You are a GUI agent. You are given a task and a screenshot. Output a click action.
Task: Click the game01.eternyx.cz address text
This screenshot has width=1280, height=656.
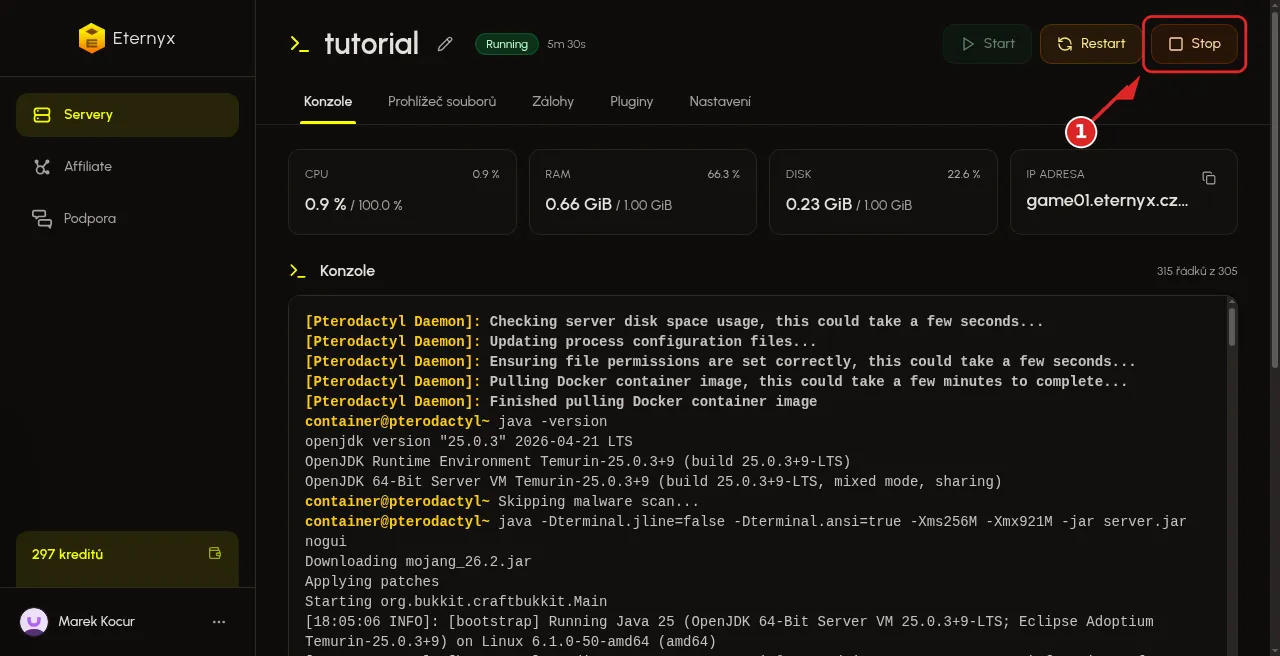point(1107,203)
